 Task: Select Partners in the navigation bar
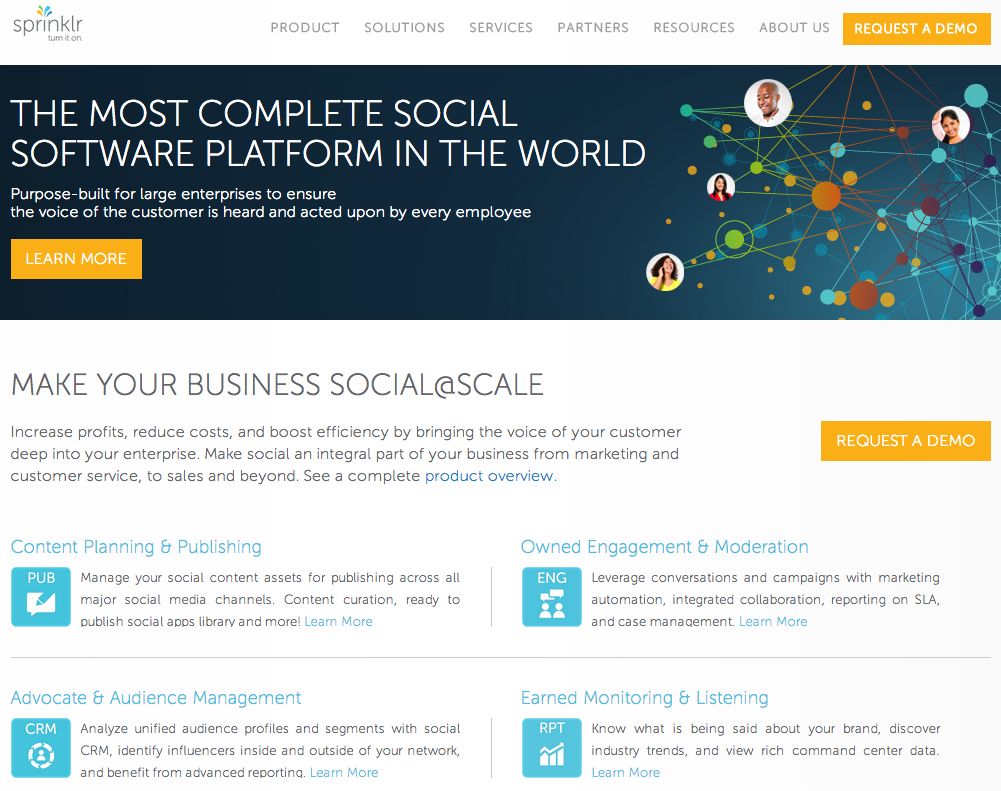593,28
